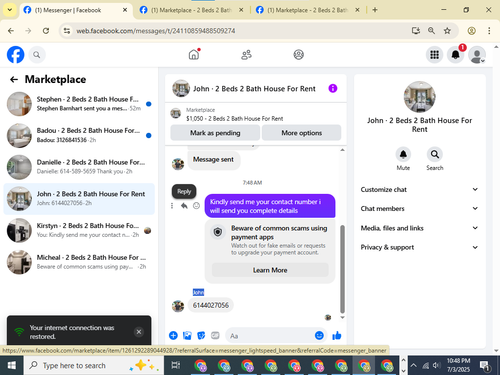Open the browser zoom magnifier icon
The image size is (500, 375).
[x=431, y=31]
